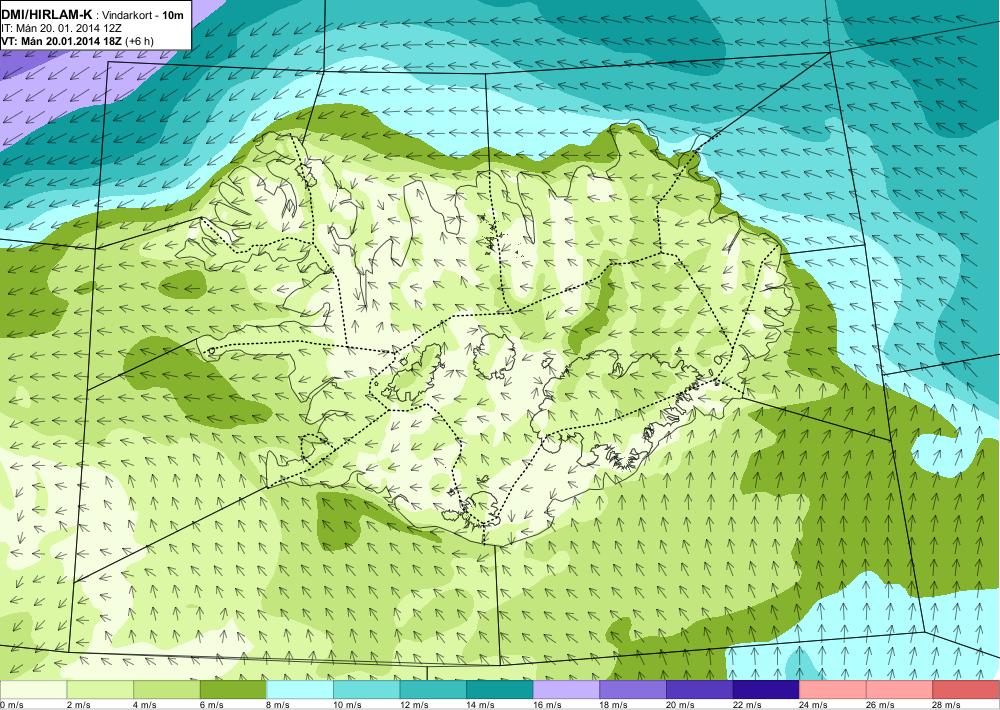This screenshot has height=710, width=1000.
Task: Select the "16 m/s" legend label
Action: coord(547,705)
